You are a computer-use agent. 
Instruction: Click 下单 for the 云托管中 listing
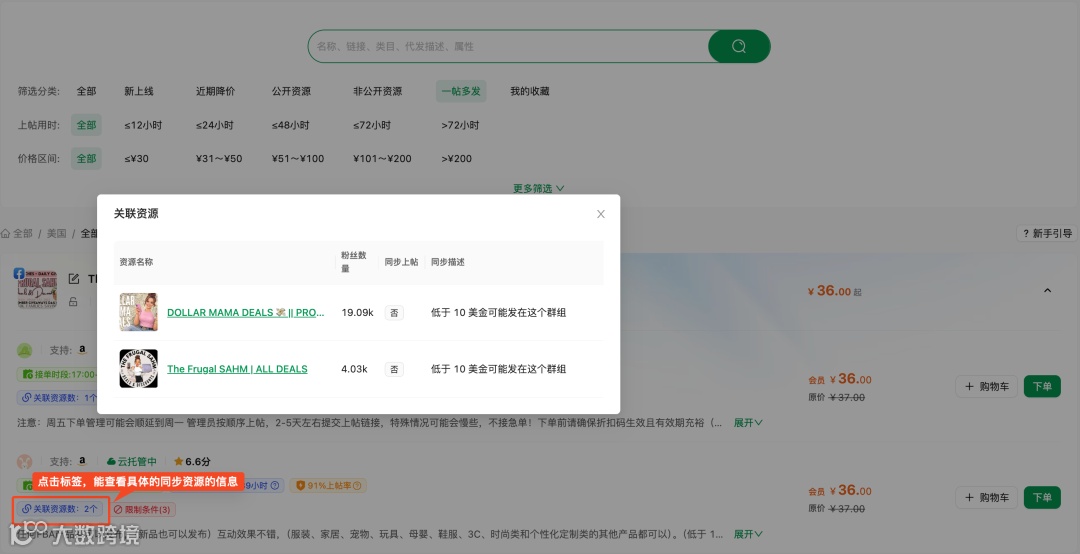(x=1042, y=497)
